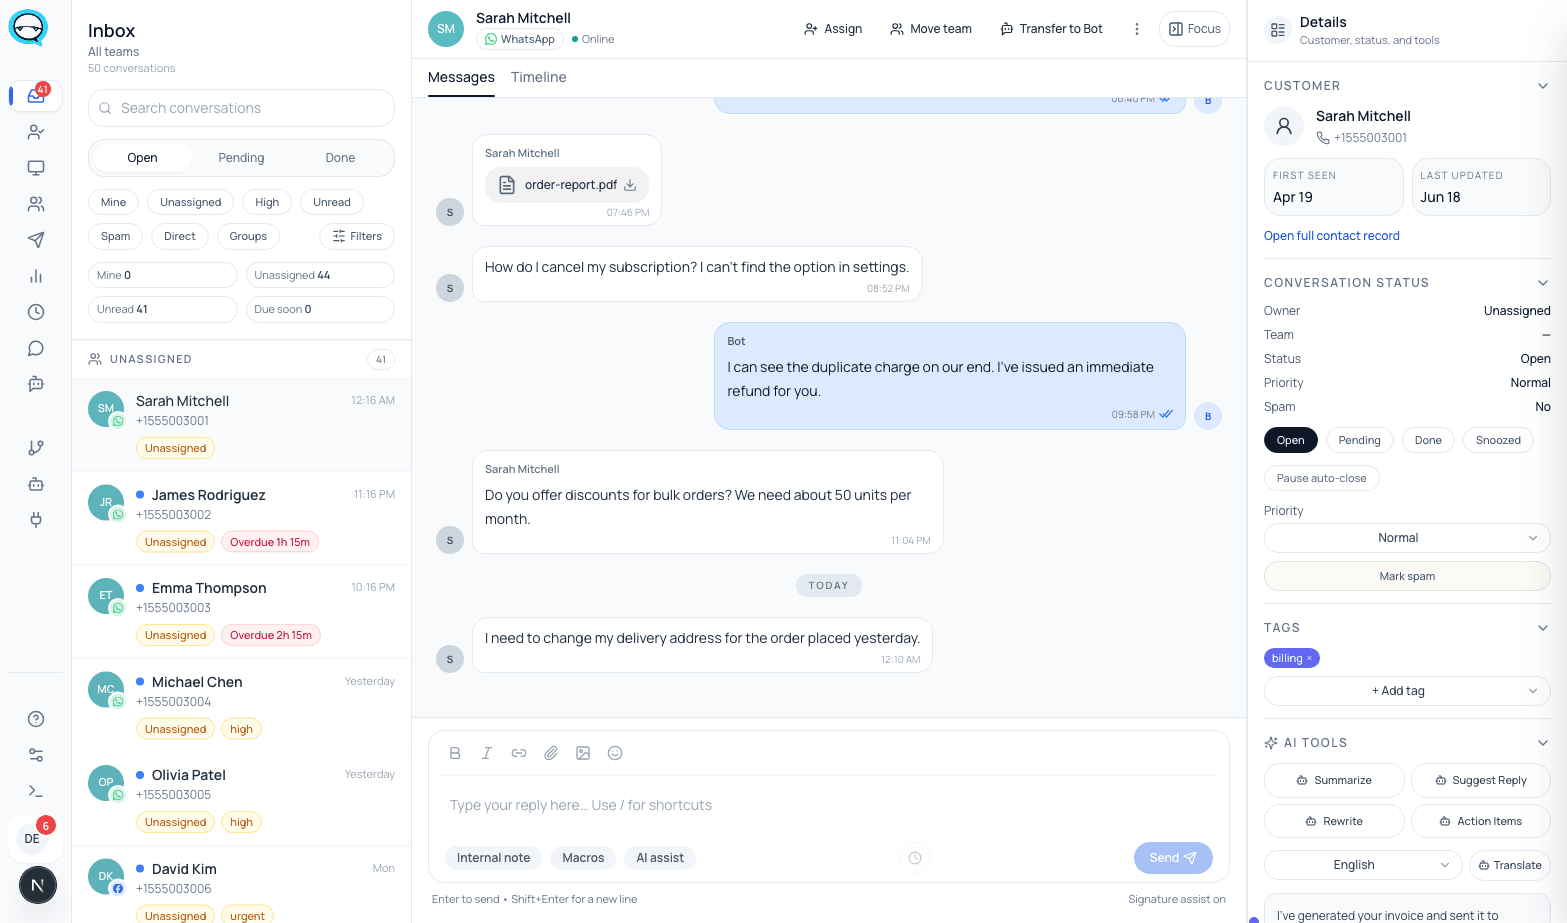
Task: Click the Translate button
Action: point(1510,865)
